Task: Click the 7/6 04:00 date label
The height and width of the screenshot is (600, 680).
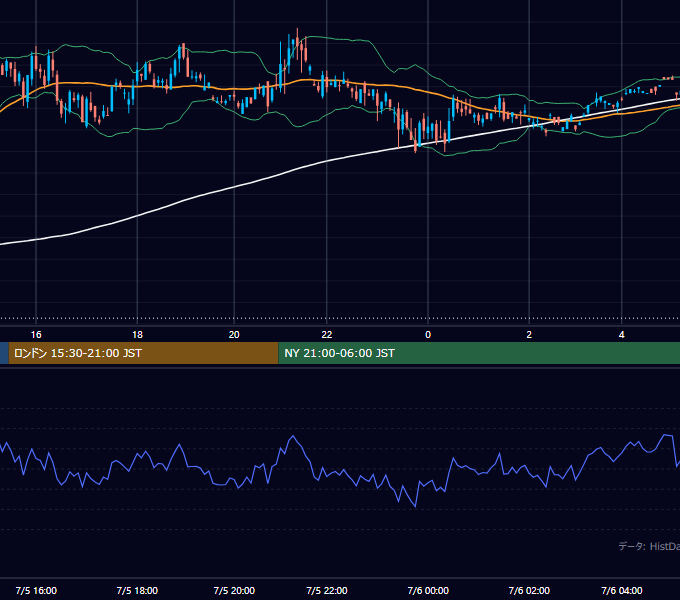Action: coord(621,590)
